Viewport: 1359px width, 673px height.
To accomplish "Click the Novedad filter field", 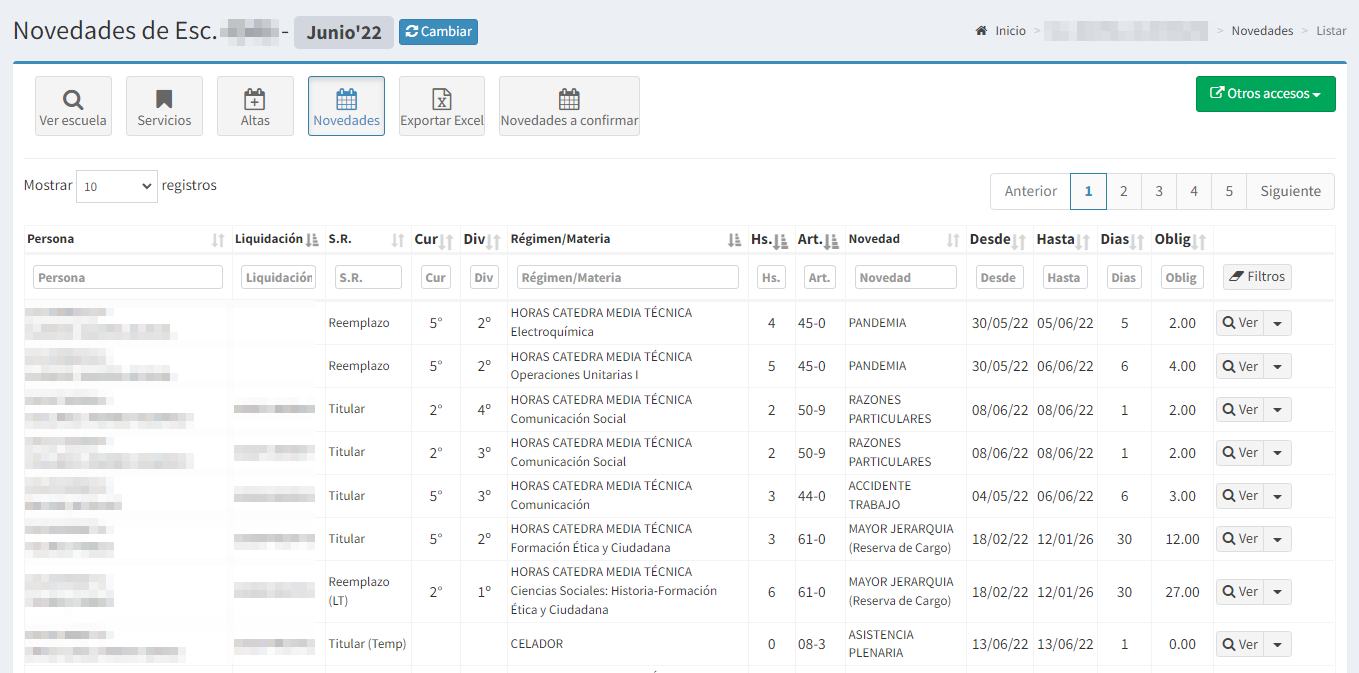I will tap(905, 277).
